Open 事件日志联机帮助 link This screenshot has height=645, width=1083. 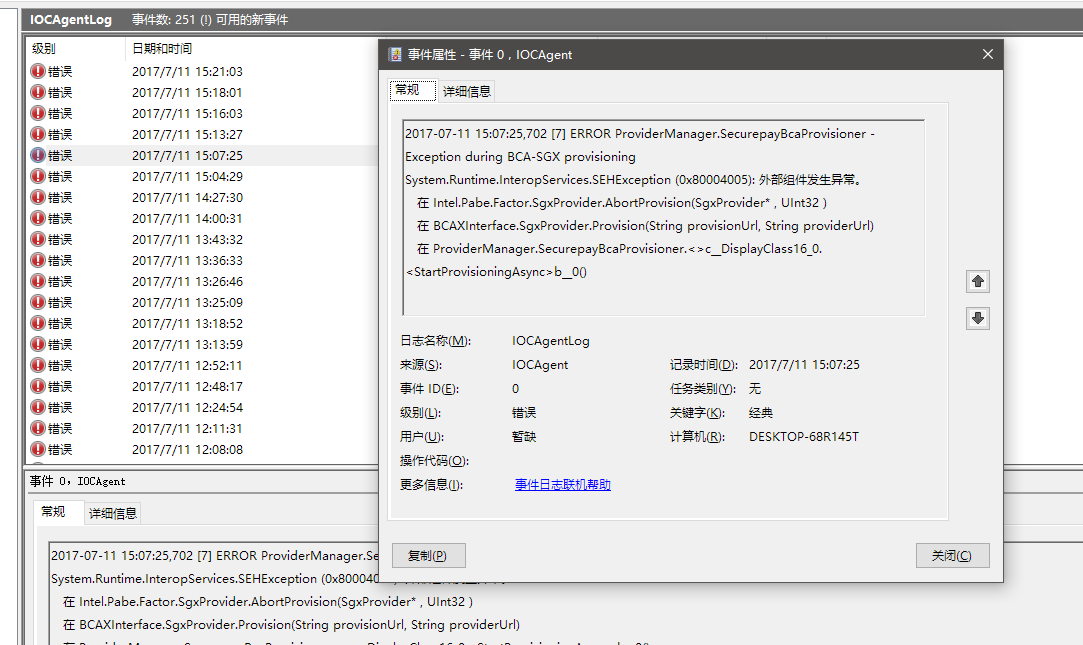[563, 485]
